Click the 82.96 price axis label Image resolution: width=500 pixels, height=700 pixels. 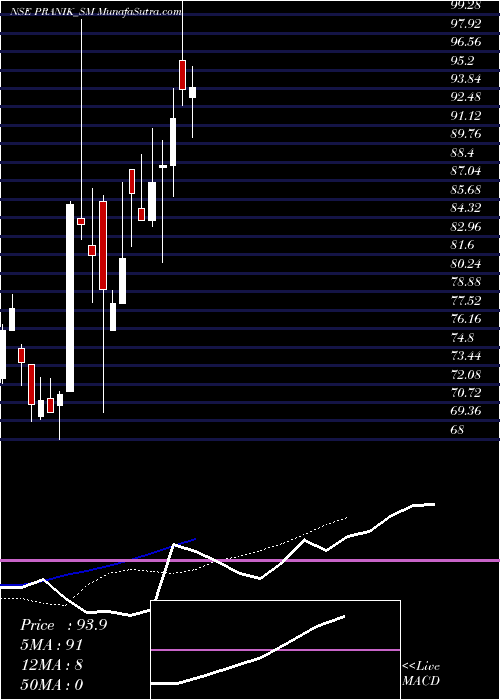(x=466, y=227)
